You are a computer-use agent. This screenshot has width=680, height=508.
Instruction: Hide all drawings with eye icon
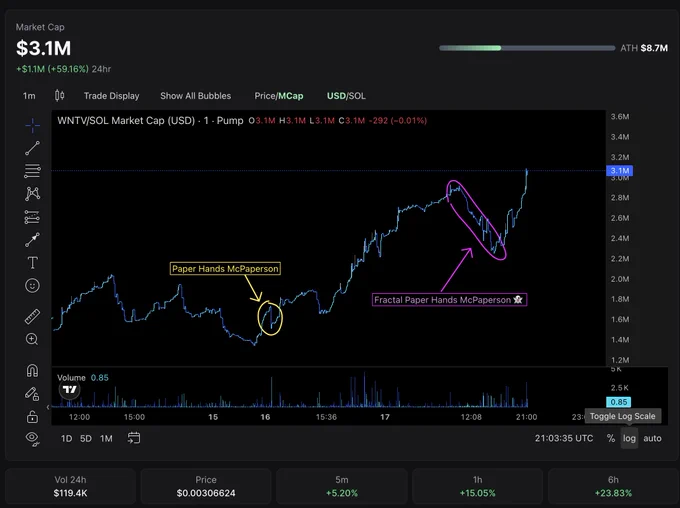point(33,439)
